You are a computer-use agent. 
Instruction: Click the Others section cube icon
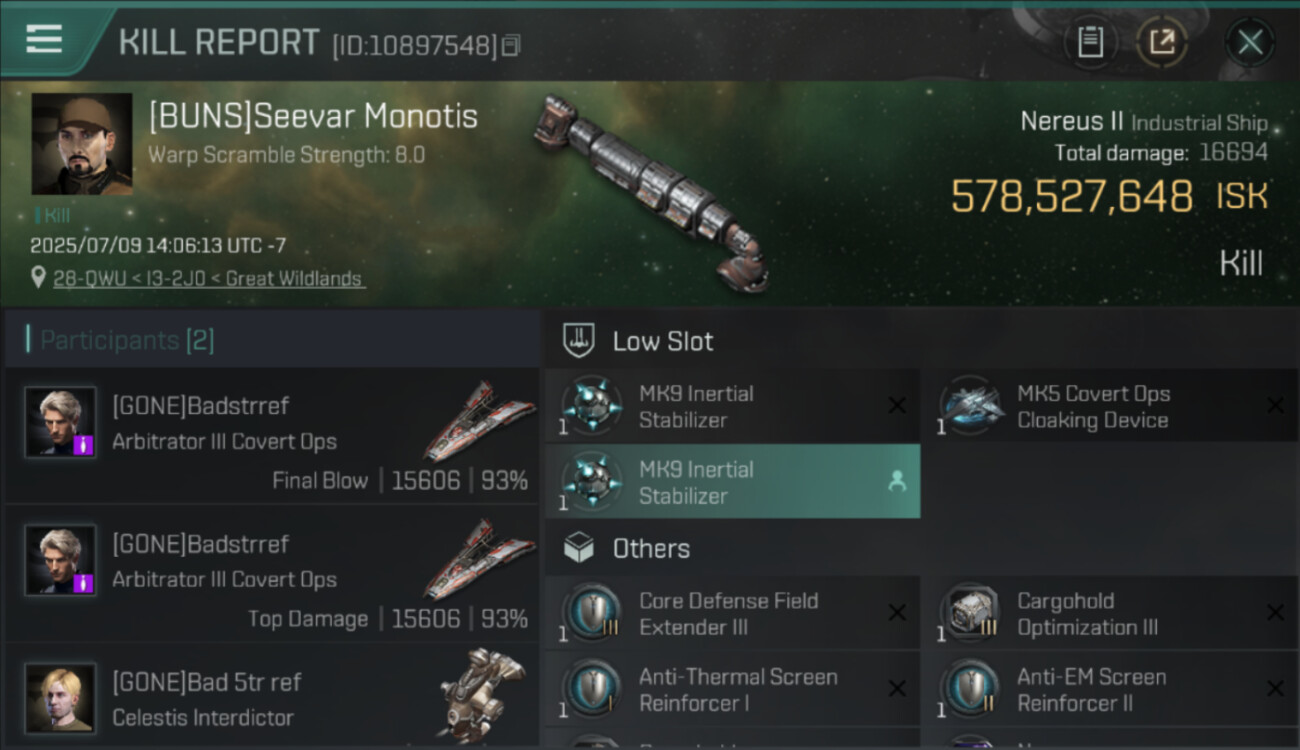coord(580,548)
